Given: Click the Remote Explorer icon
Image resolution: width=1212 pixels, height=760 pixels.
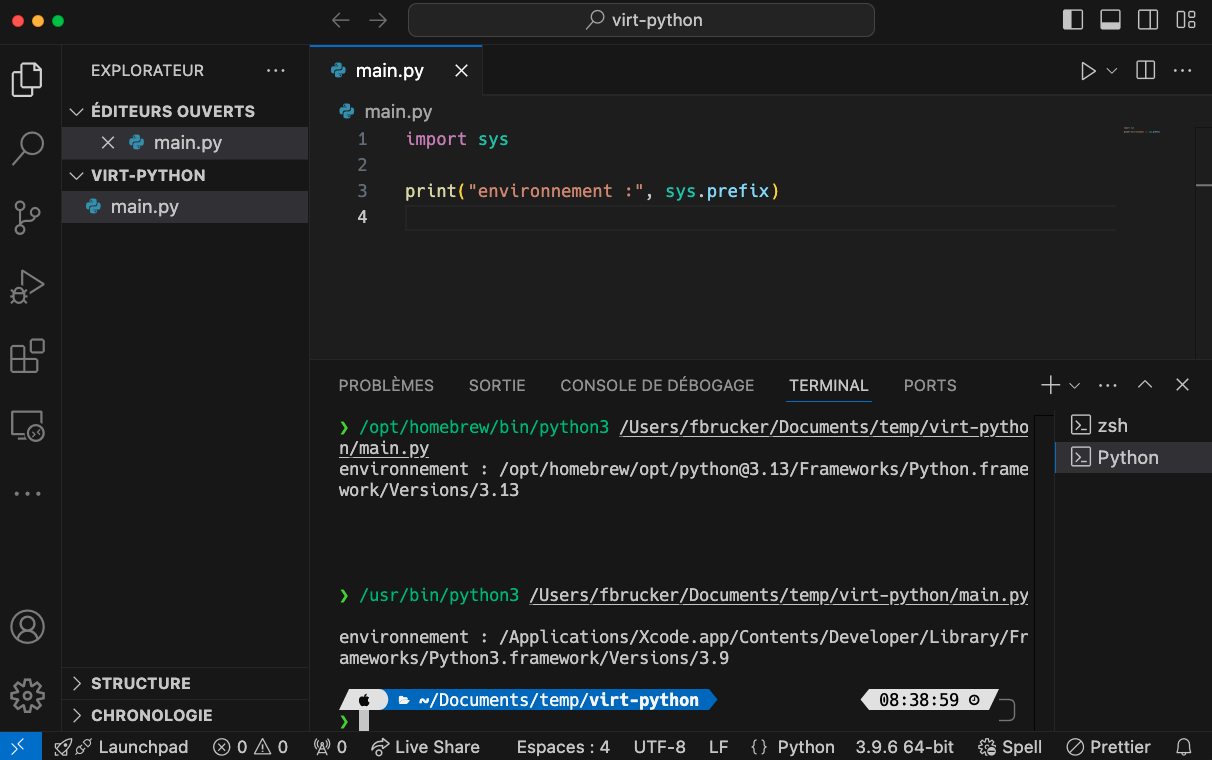Looking at the screenshot, I should pyautogui.click(x=27, y=426).
